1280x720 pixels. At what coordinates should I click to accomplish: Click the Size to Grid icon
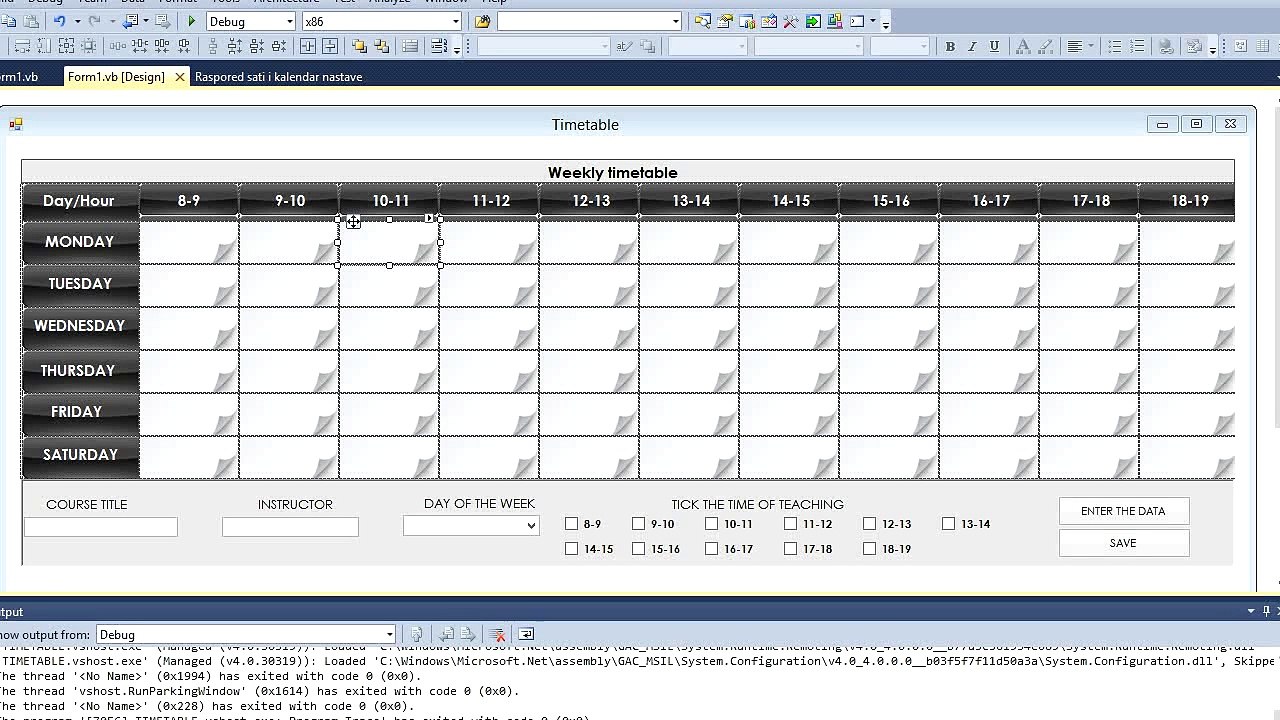tap(89, 46)
